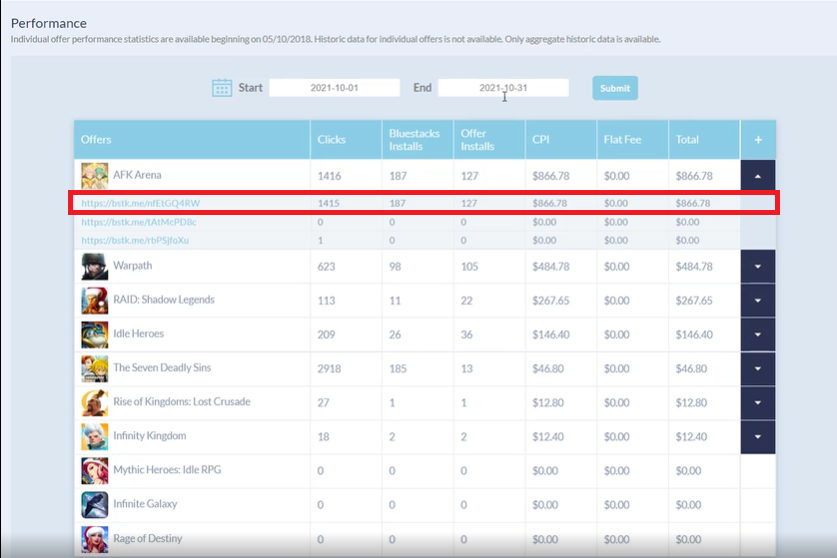837x558 pixels.
Task: Expand The Seven Deadly Sins row
Action: tap(758, 368)
